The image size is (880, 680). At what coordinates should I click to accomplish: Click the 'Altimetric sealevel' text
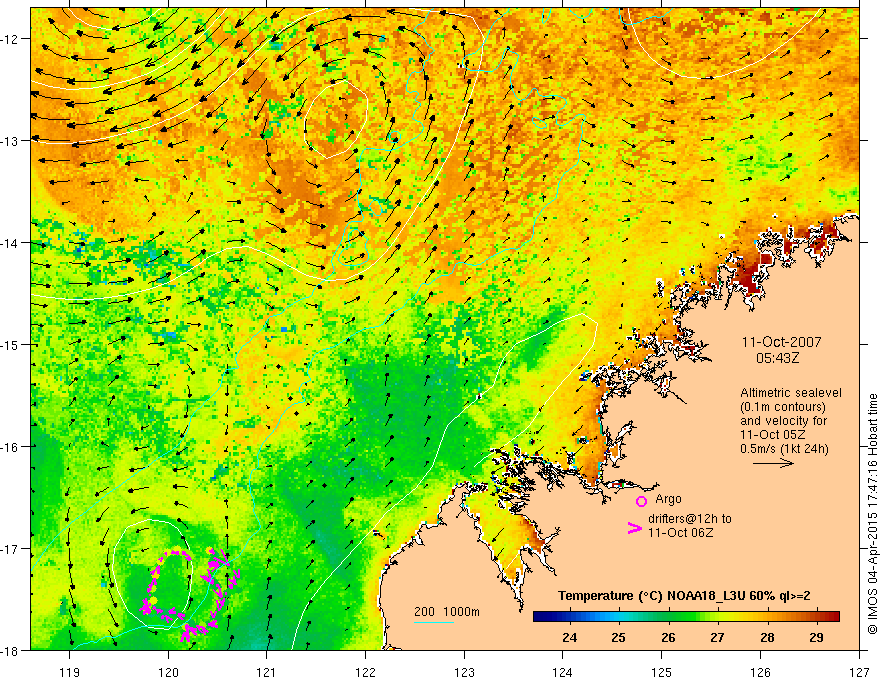[791, 393]
